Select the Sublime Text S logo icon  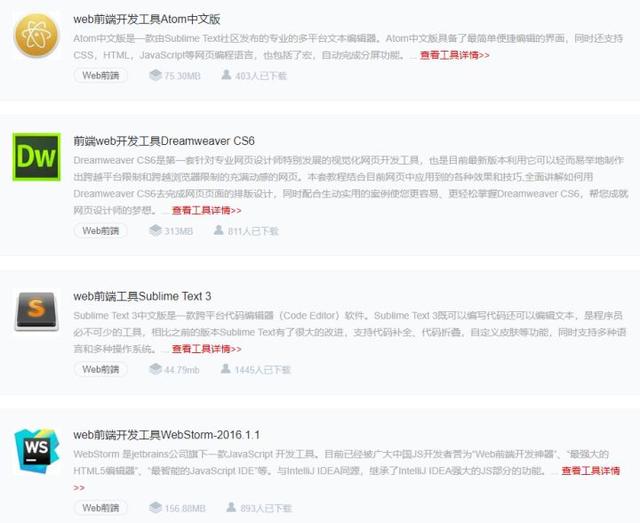click(37, 311)
